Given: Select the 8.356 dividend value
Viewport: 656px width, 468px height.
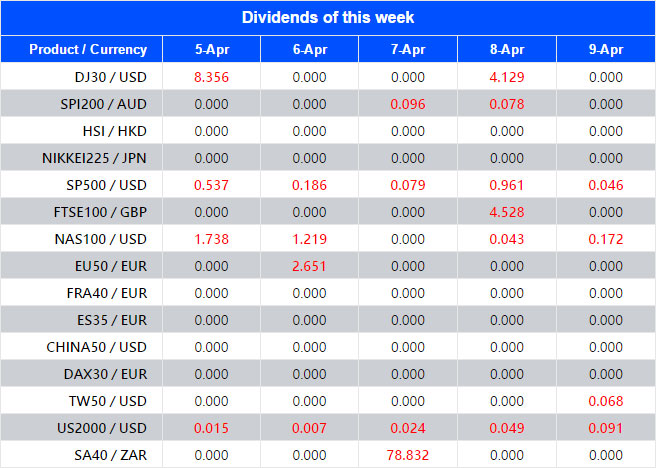Looking at the screenshot, I should point(210,76).
